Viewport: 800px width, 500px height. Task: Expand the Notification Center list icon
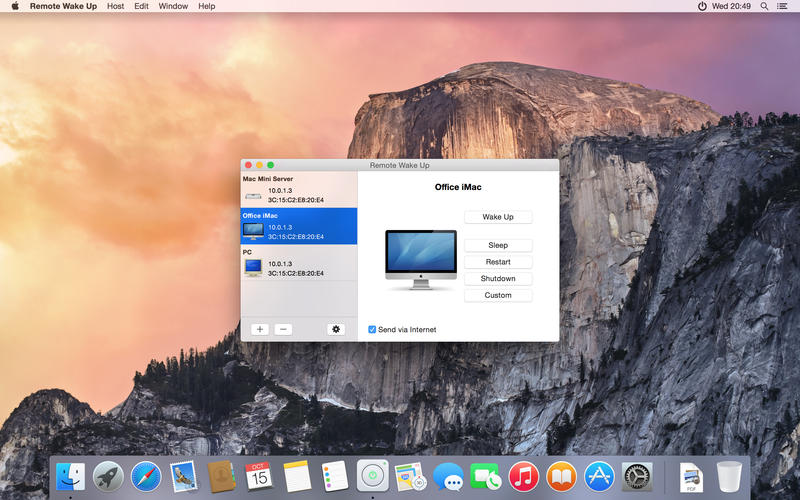[x=783, y=6]
